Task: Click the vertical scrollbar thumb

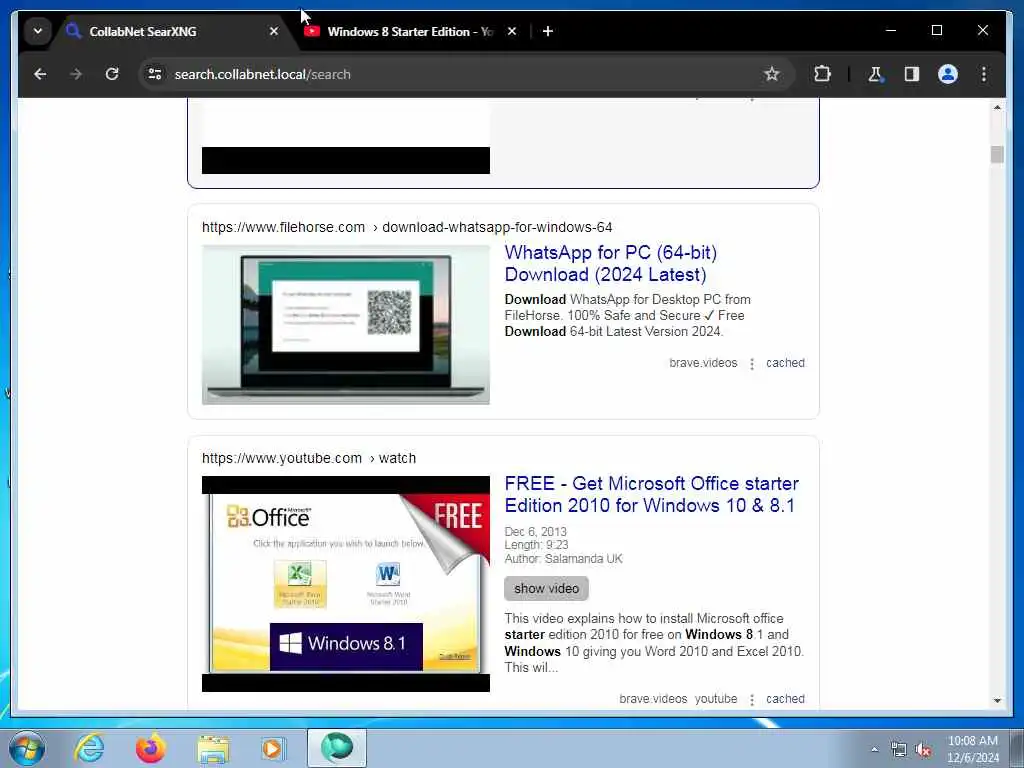Action: (x=997, y=155)
